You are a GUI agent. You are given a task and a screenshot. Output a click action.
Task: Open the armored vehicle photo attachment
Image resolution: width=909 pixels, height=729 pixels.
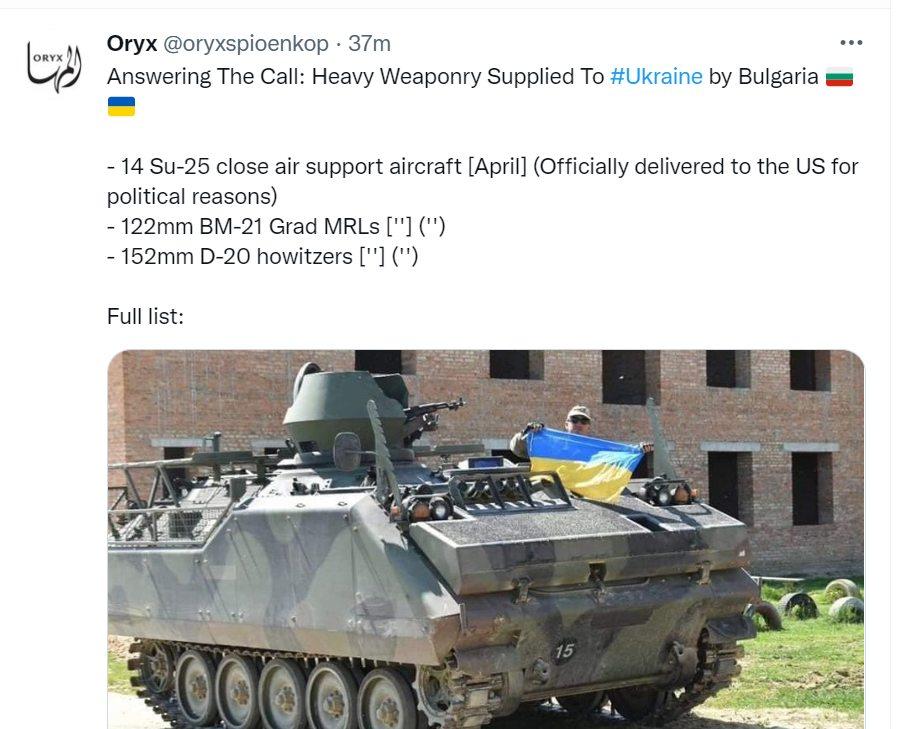[x=485, y=539]
